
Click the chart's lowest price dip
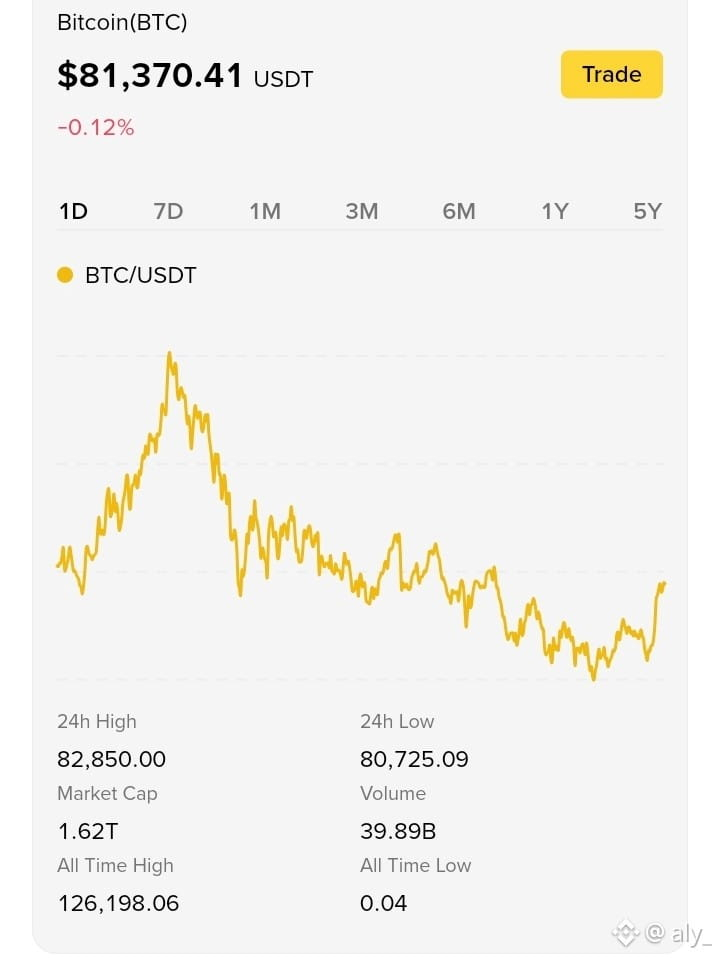pyautogui.click(x=593, y=678)
